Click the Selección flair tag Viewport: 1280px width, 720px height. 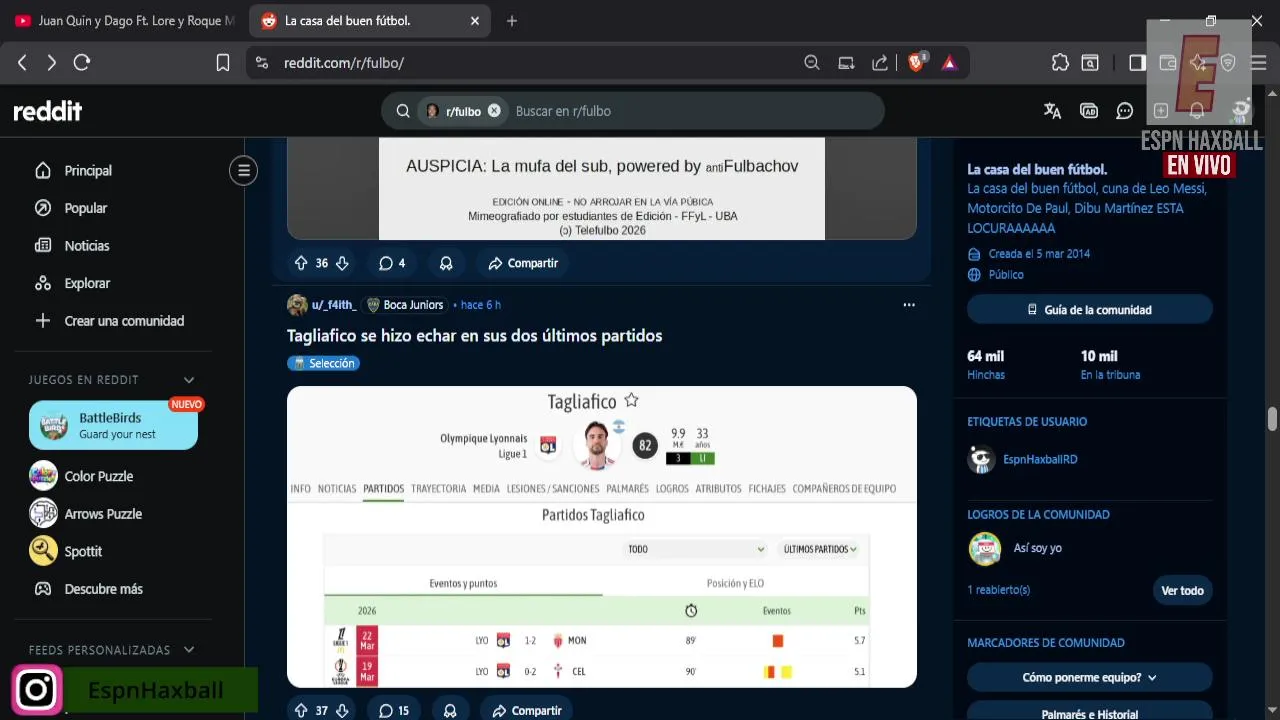point(323,363)
